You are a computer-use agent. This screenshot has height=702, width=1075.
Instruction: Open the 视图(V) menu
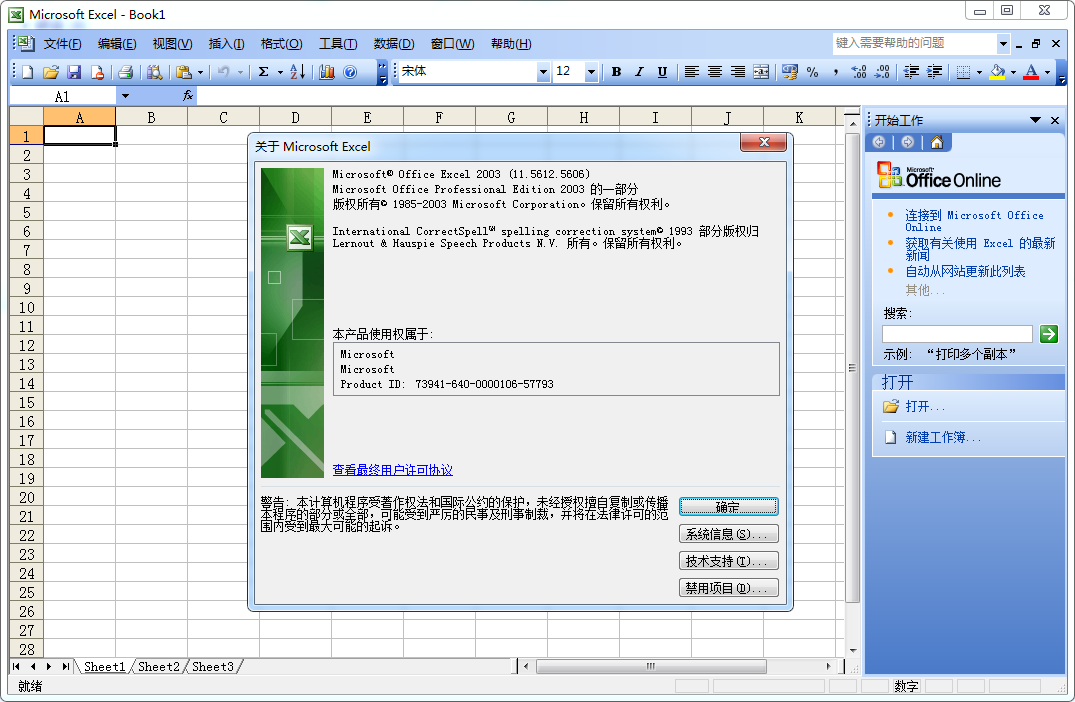point(172,44)
